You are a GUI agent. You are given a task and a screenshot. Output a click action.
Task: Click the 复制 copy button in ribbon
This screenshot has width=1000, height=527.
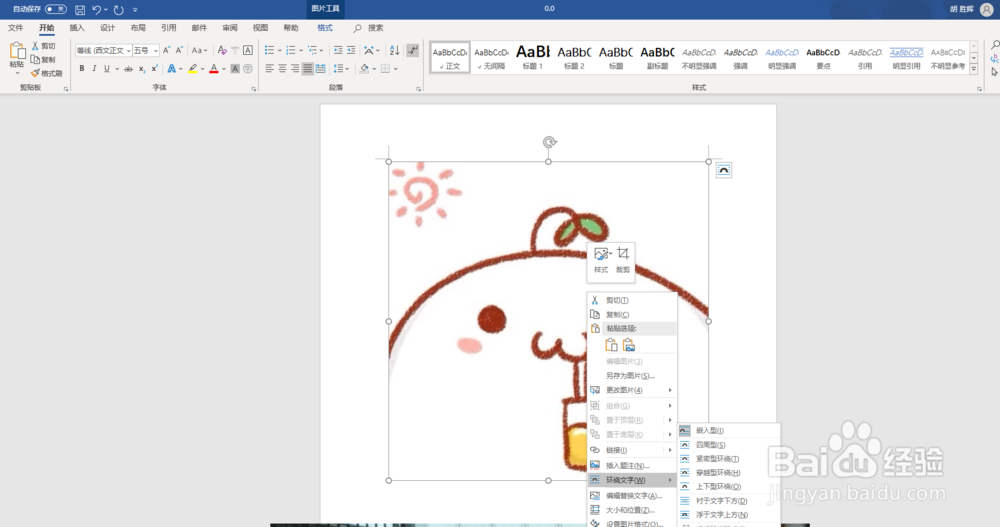[43, 59]
